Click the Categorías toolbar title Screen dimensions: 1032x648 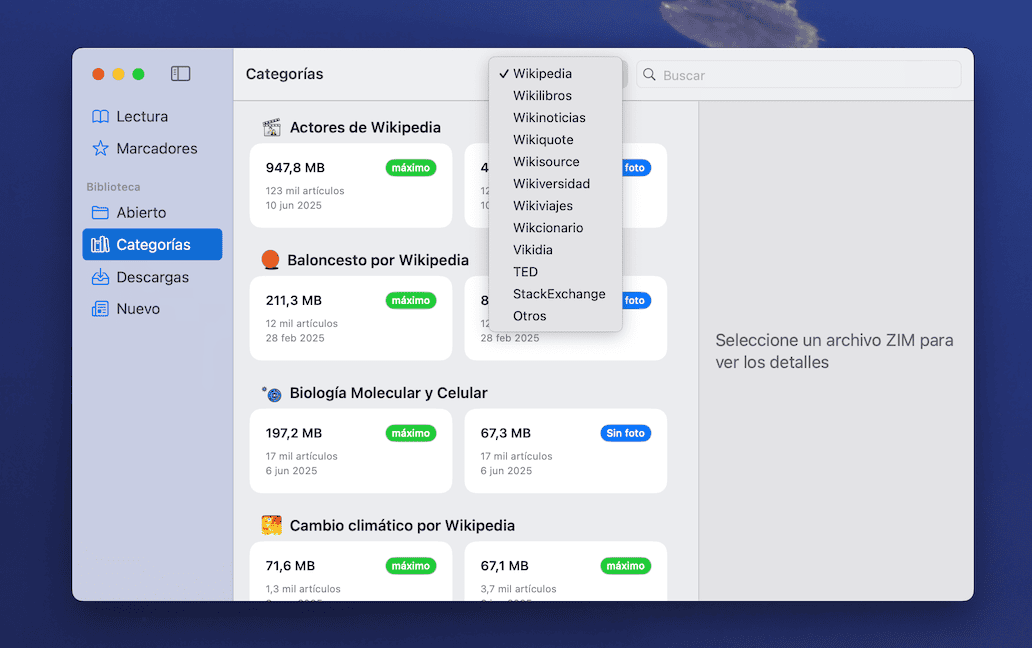284,74
